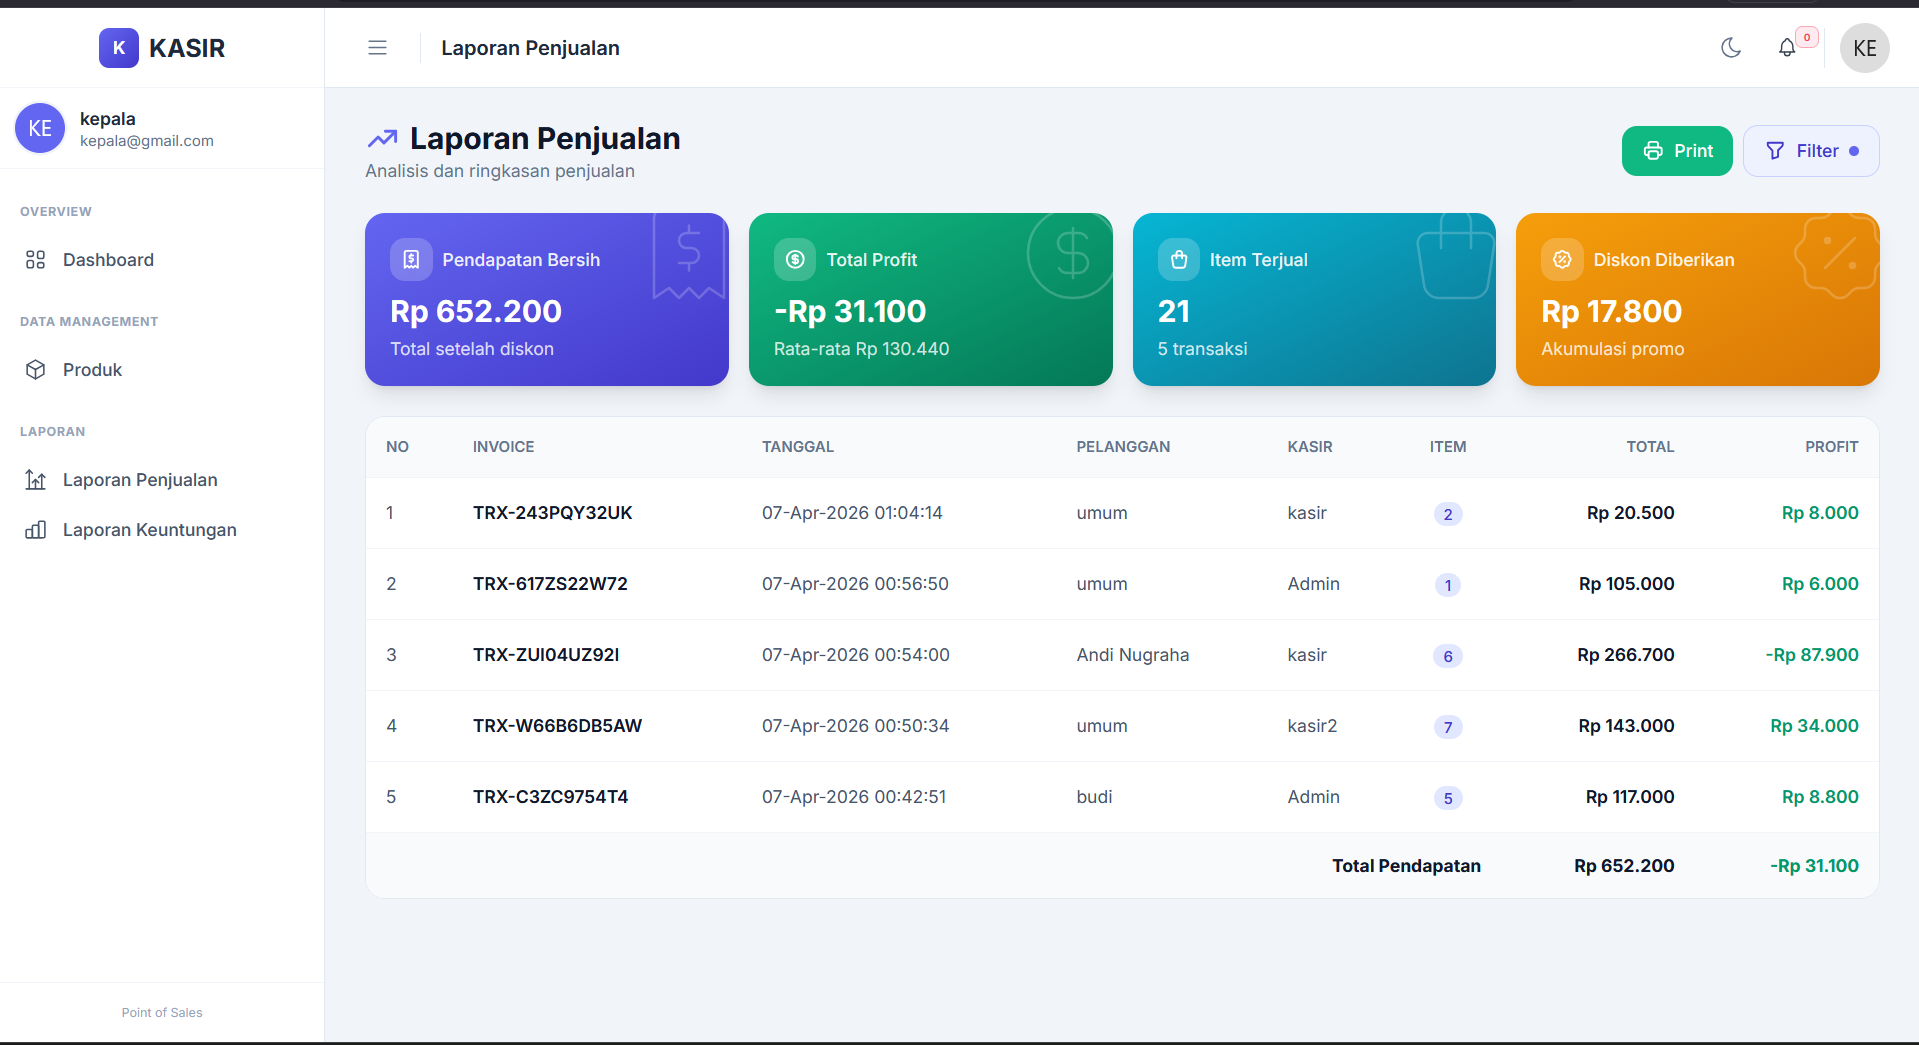Switch to dark mode moon icon
1919x1045 pixels.
point(1731,48)
